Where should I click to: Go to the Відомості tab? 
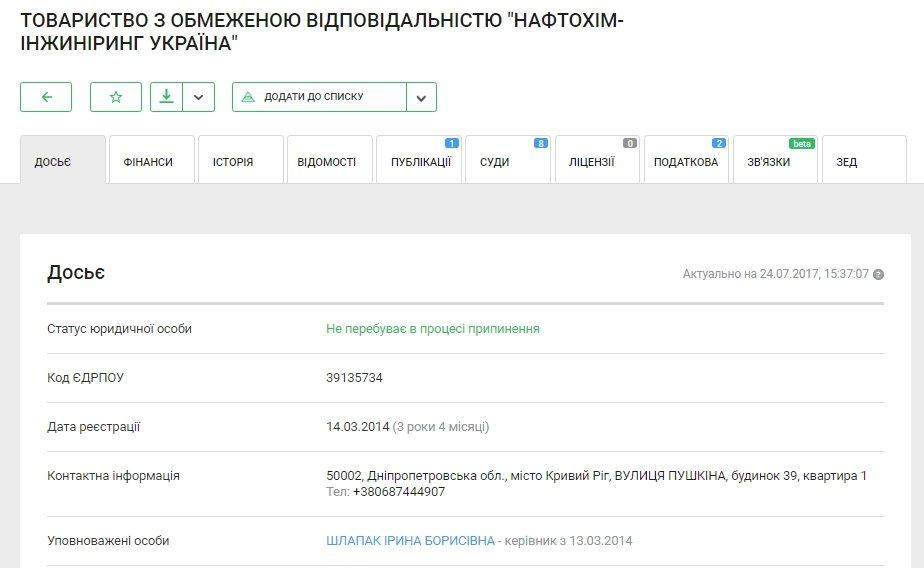tap(330, 160)
